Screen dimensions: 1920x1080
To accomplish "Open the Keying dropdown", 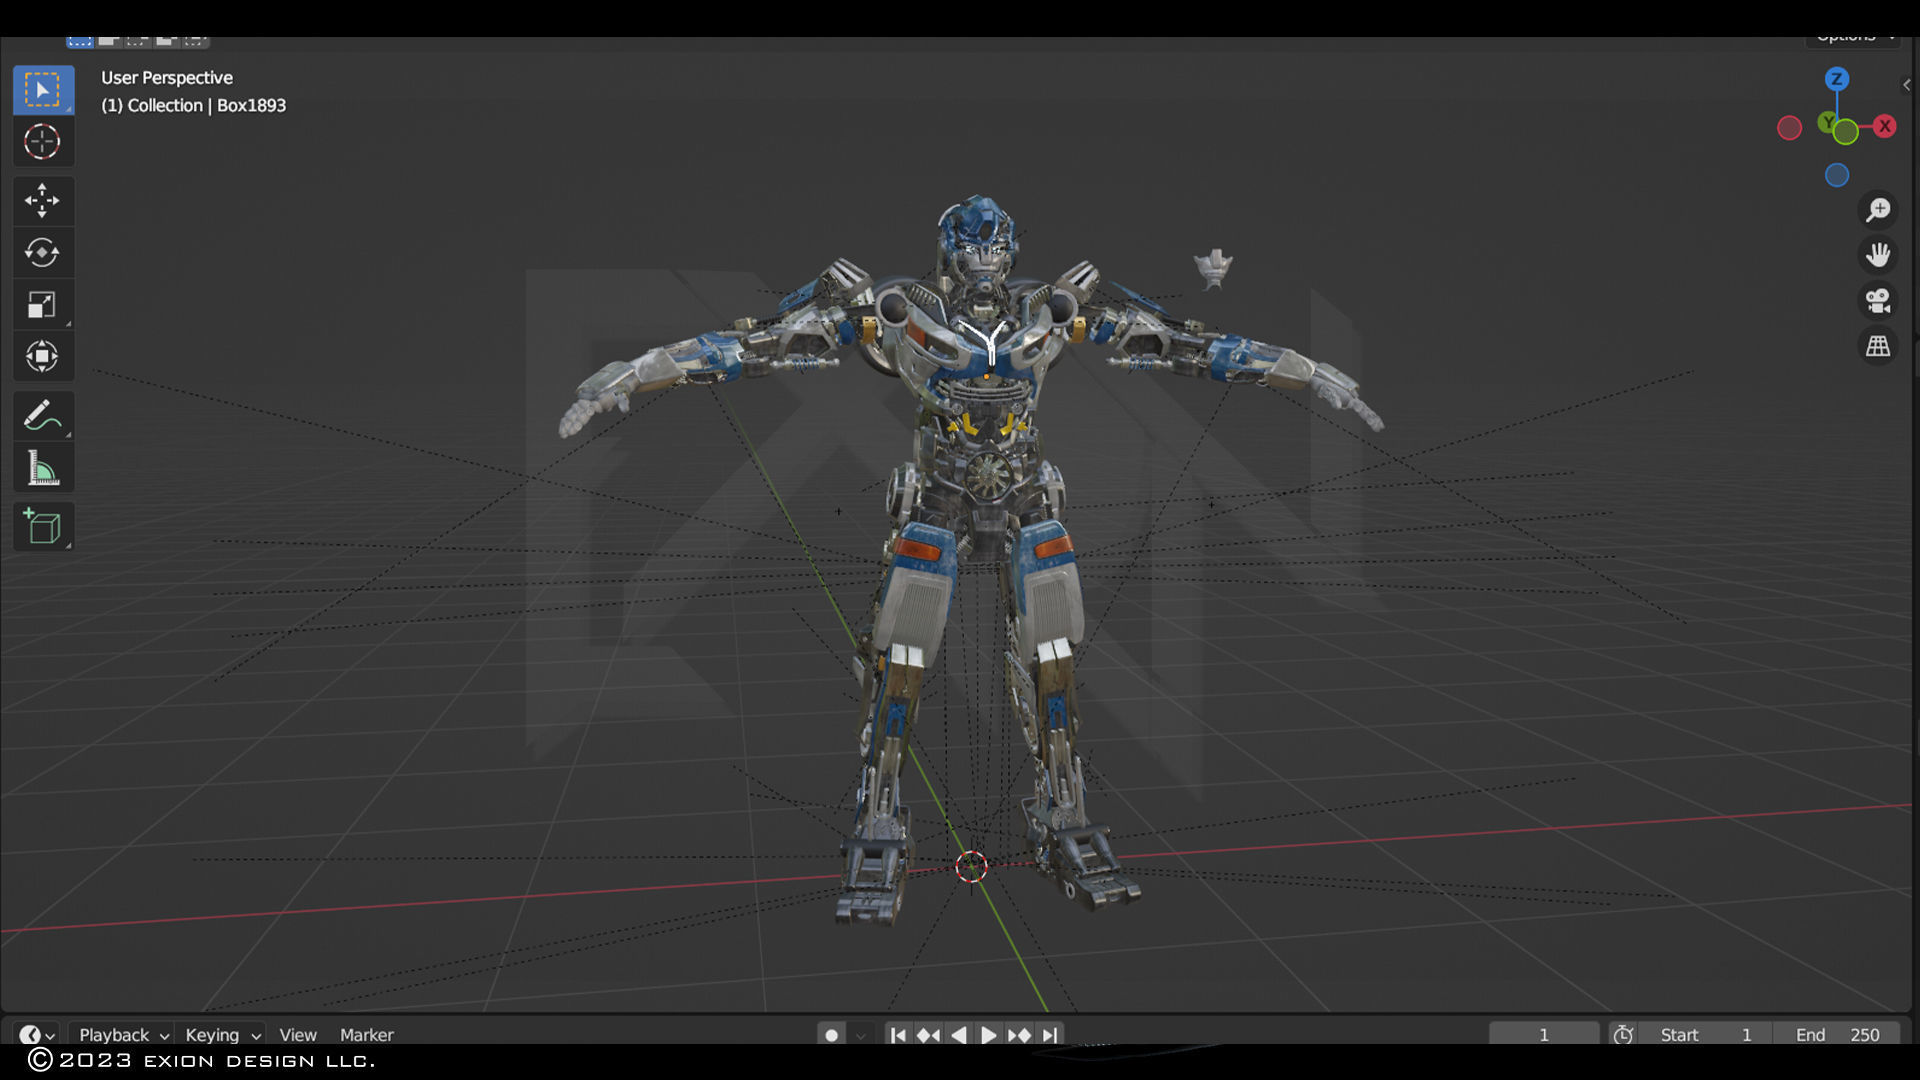I will (222, 1035).
